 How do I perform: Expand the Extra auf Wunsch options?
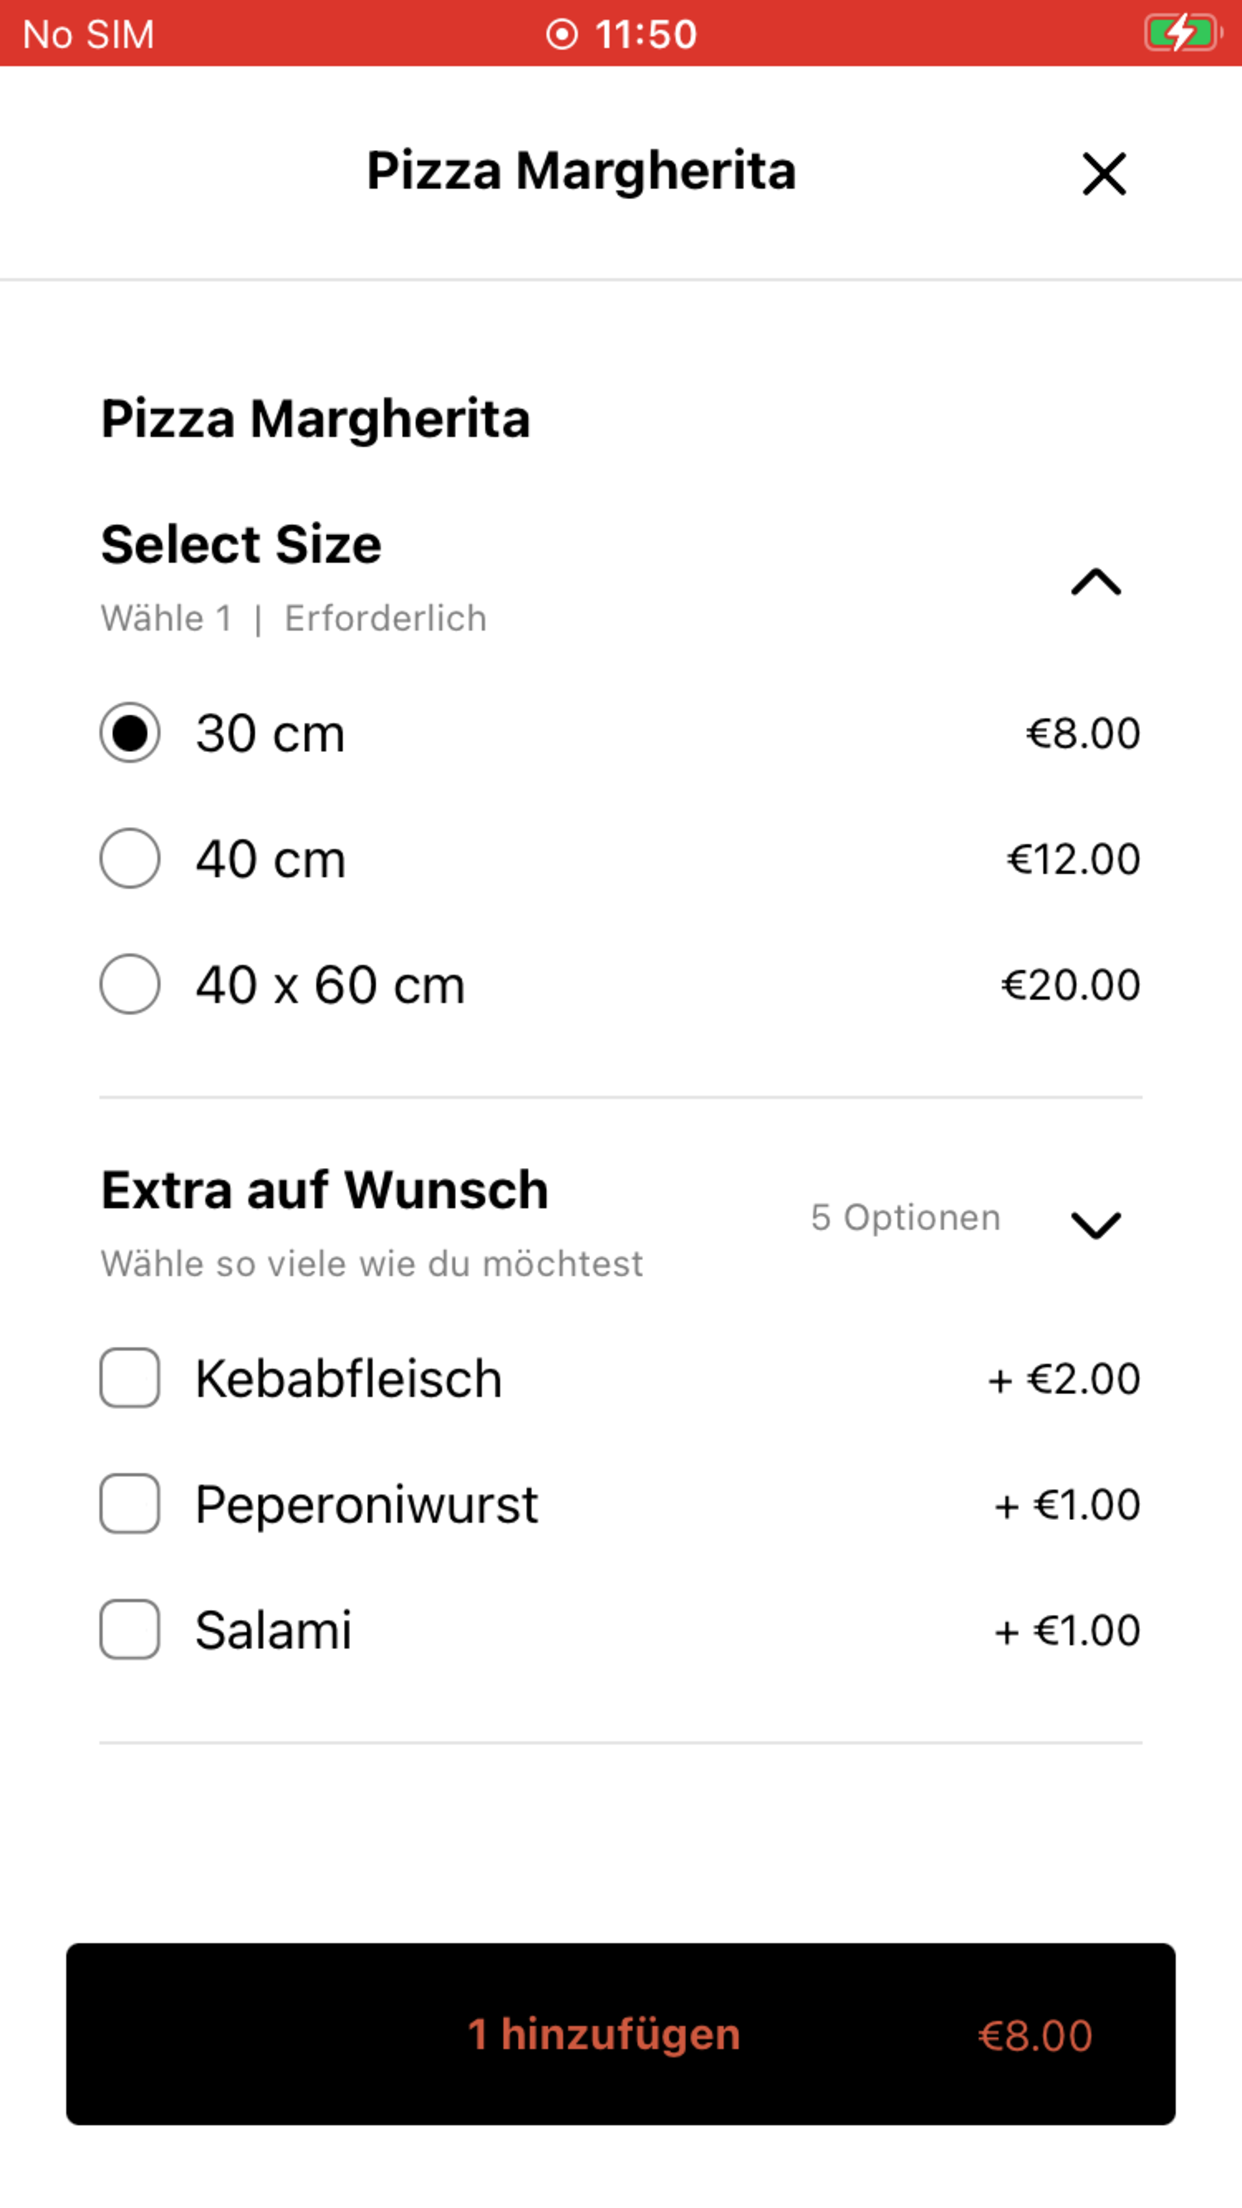(x=1096, y=1225)
